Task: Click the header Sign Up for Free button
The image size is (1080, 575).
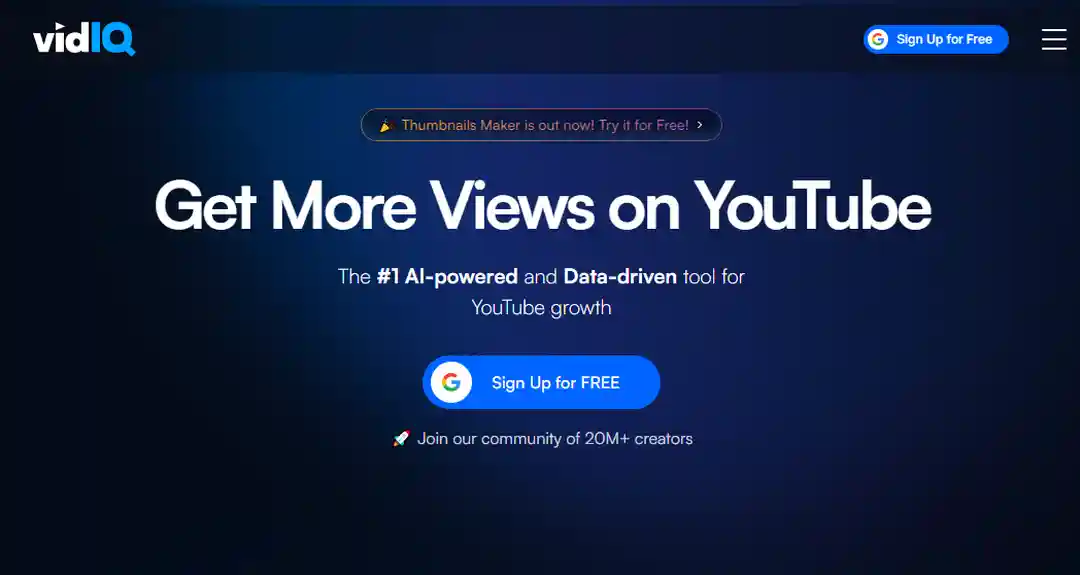Action: (936, 39)
